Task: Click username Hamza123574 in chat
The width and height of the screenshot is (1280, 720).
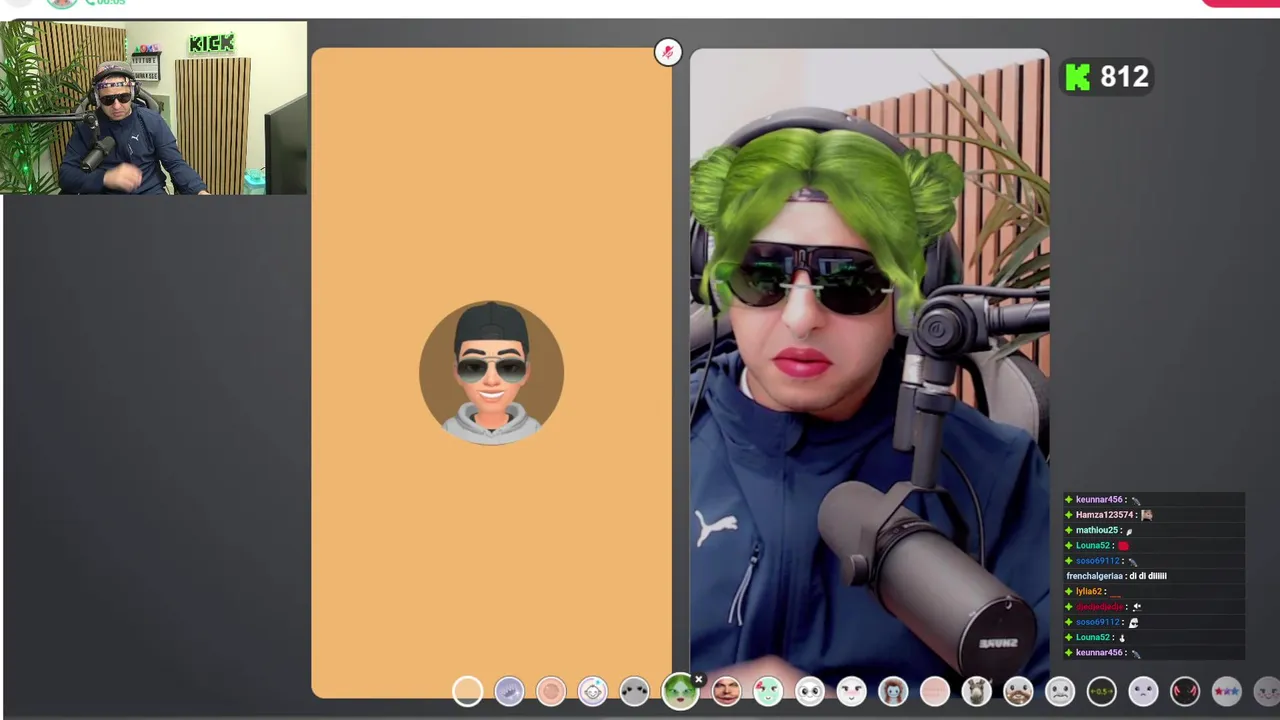Action: point(1104,515)
